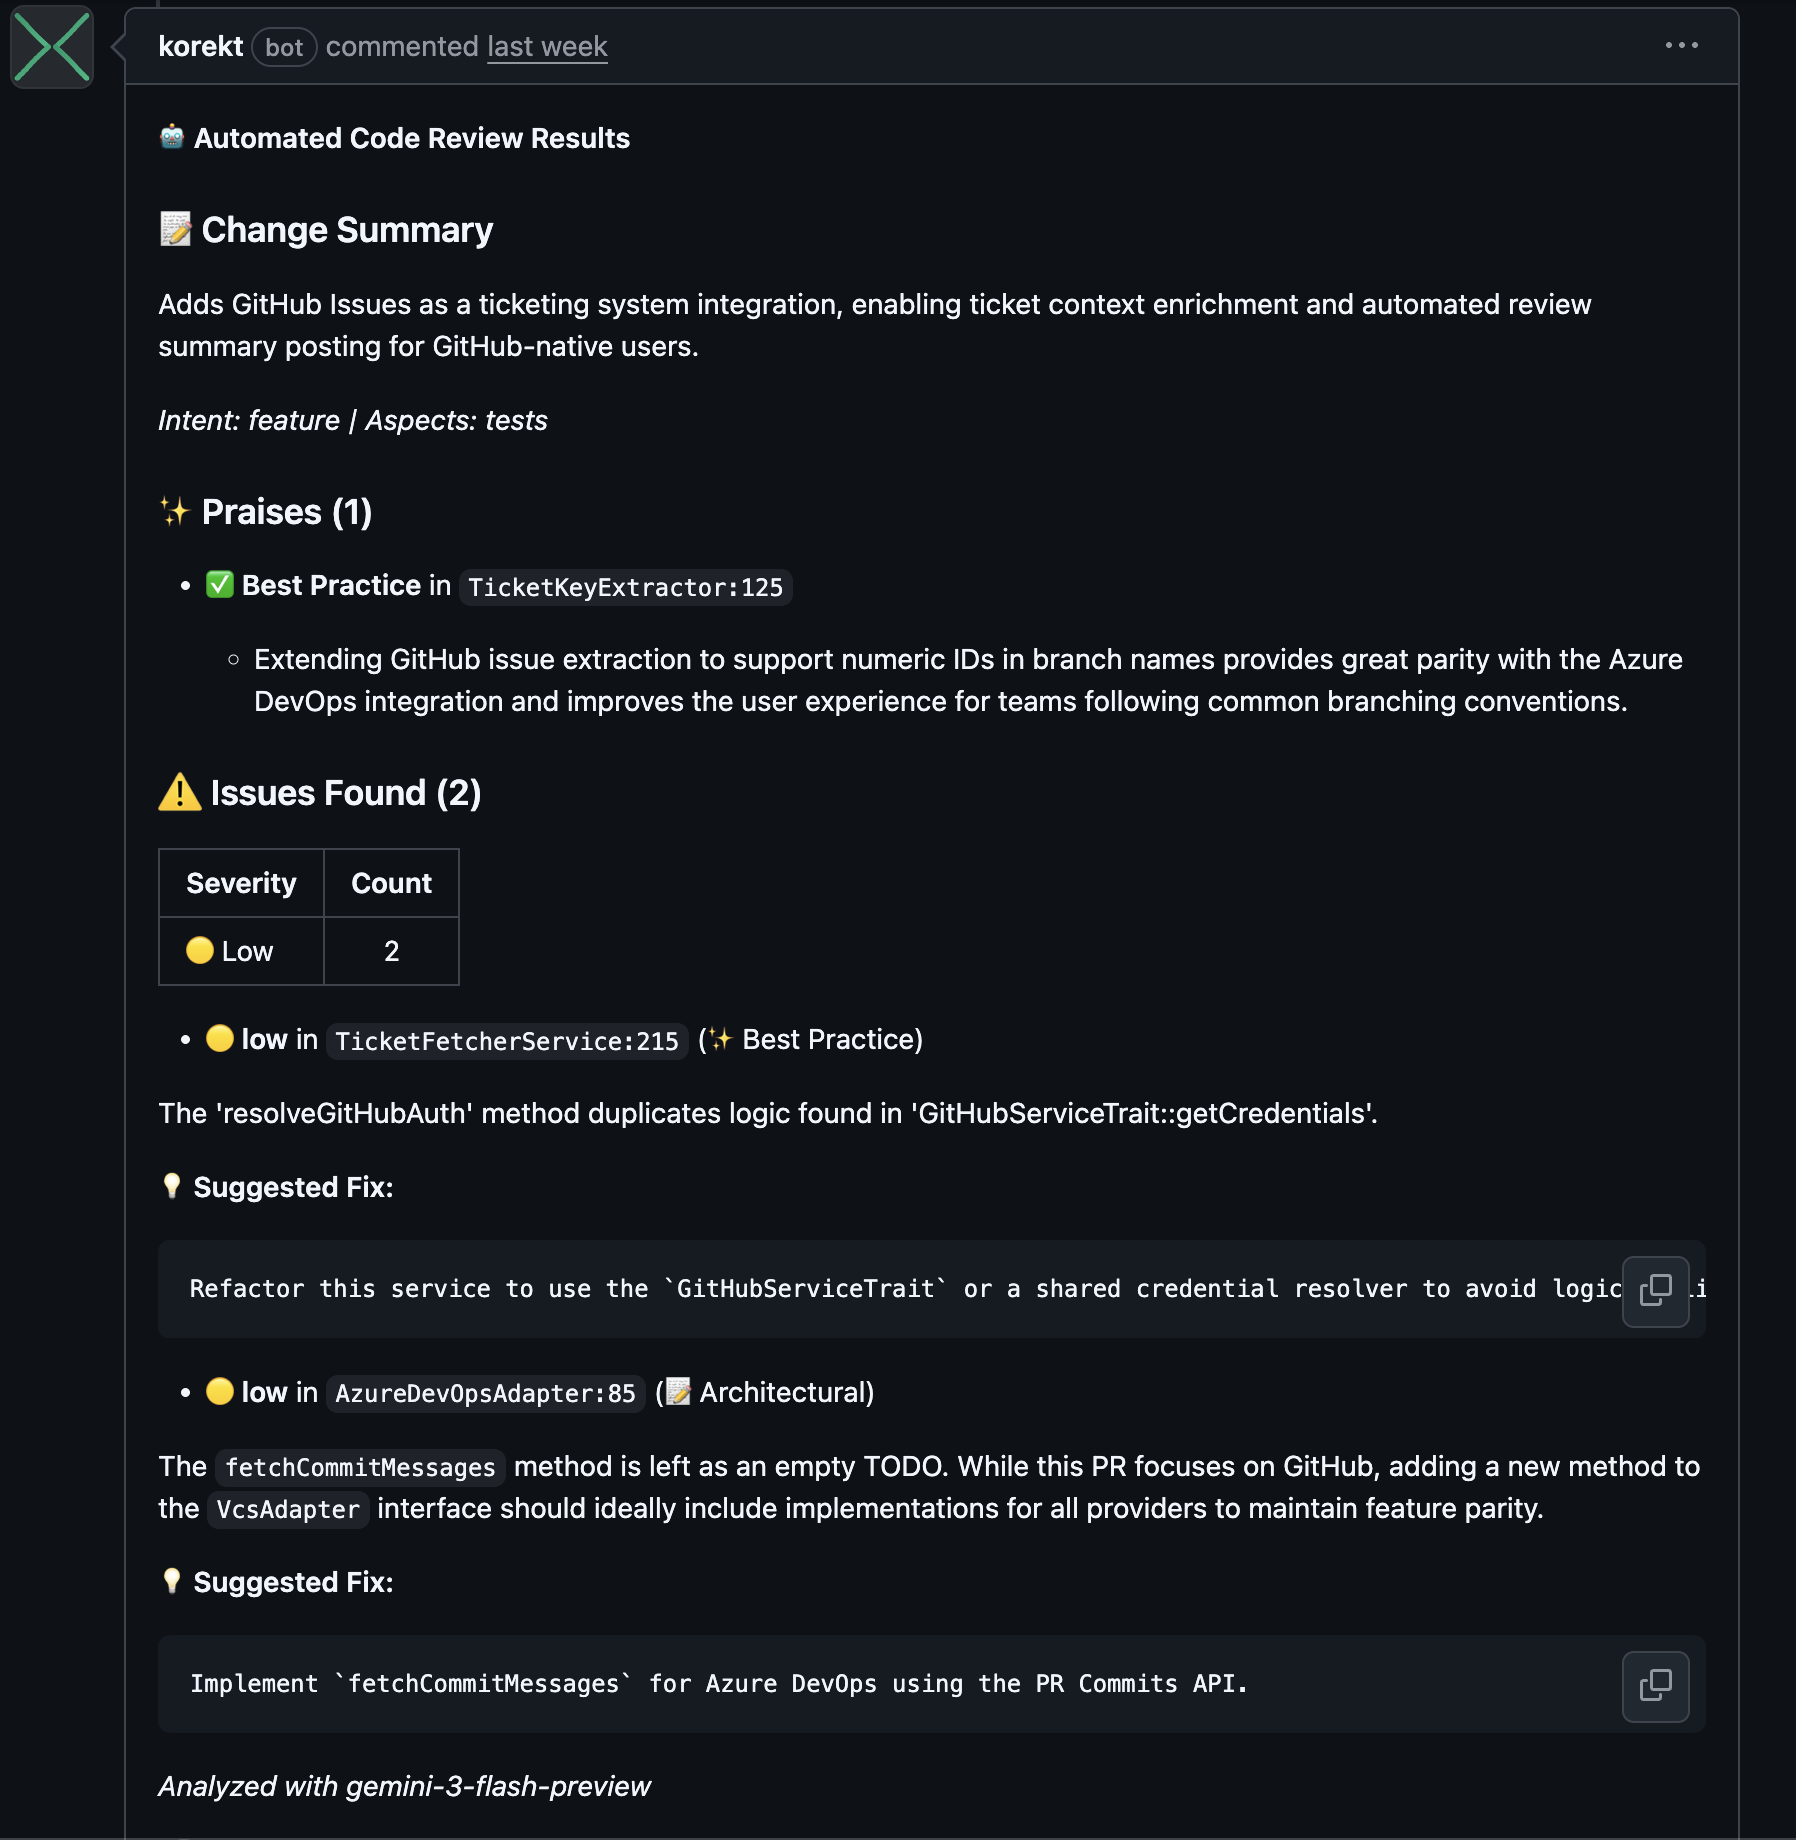This screenshot has height=1840, width=1796.
Task: Click the memo icon beside Architectural label
Action: pyautogui.click(x=677, y=1391)
